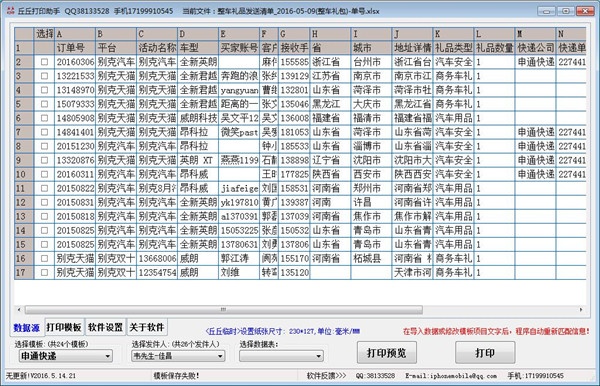Tick checkbox for row 3 order 13221533
Viewport: 600px width, 386px height.
point(44,76)
